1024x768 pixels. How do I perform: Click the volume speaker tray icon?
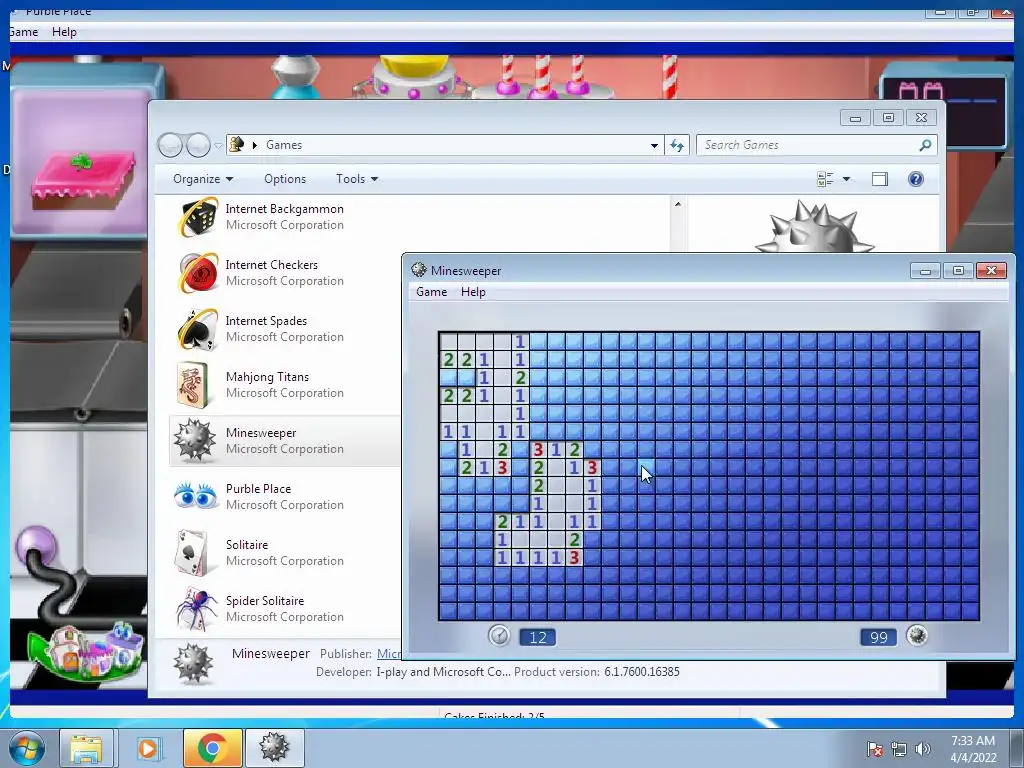[923, 749]
